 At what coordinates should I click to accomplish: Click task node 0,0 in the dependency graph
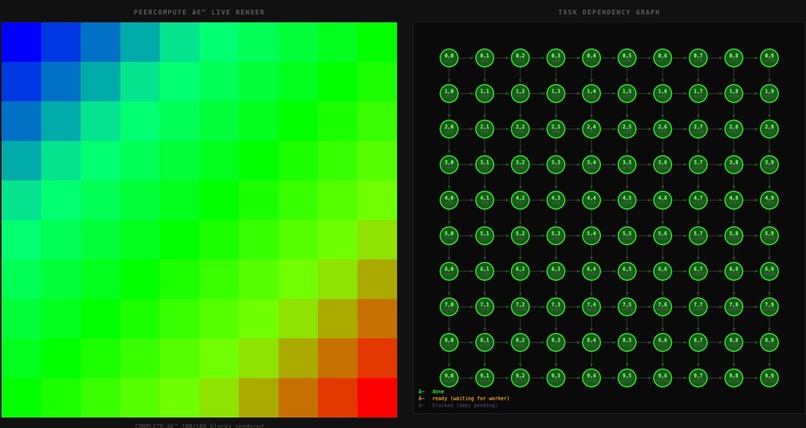point(449,58)
